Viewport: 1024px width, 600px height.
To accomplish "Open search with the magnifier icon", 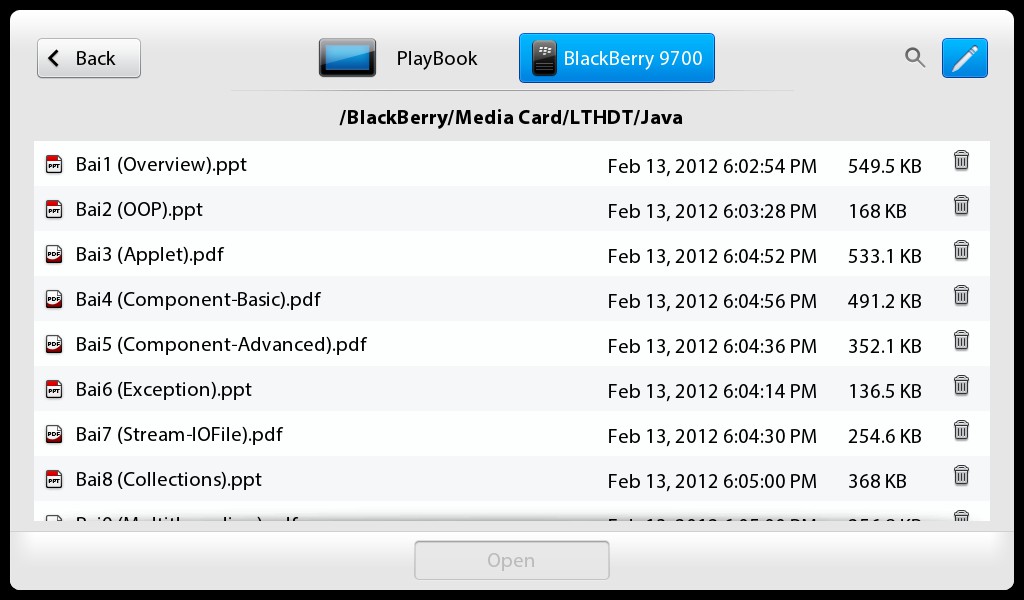I will pos(915,58).
